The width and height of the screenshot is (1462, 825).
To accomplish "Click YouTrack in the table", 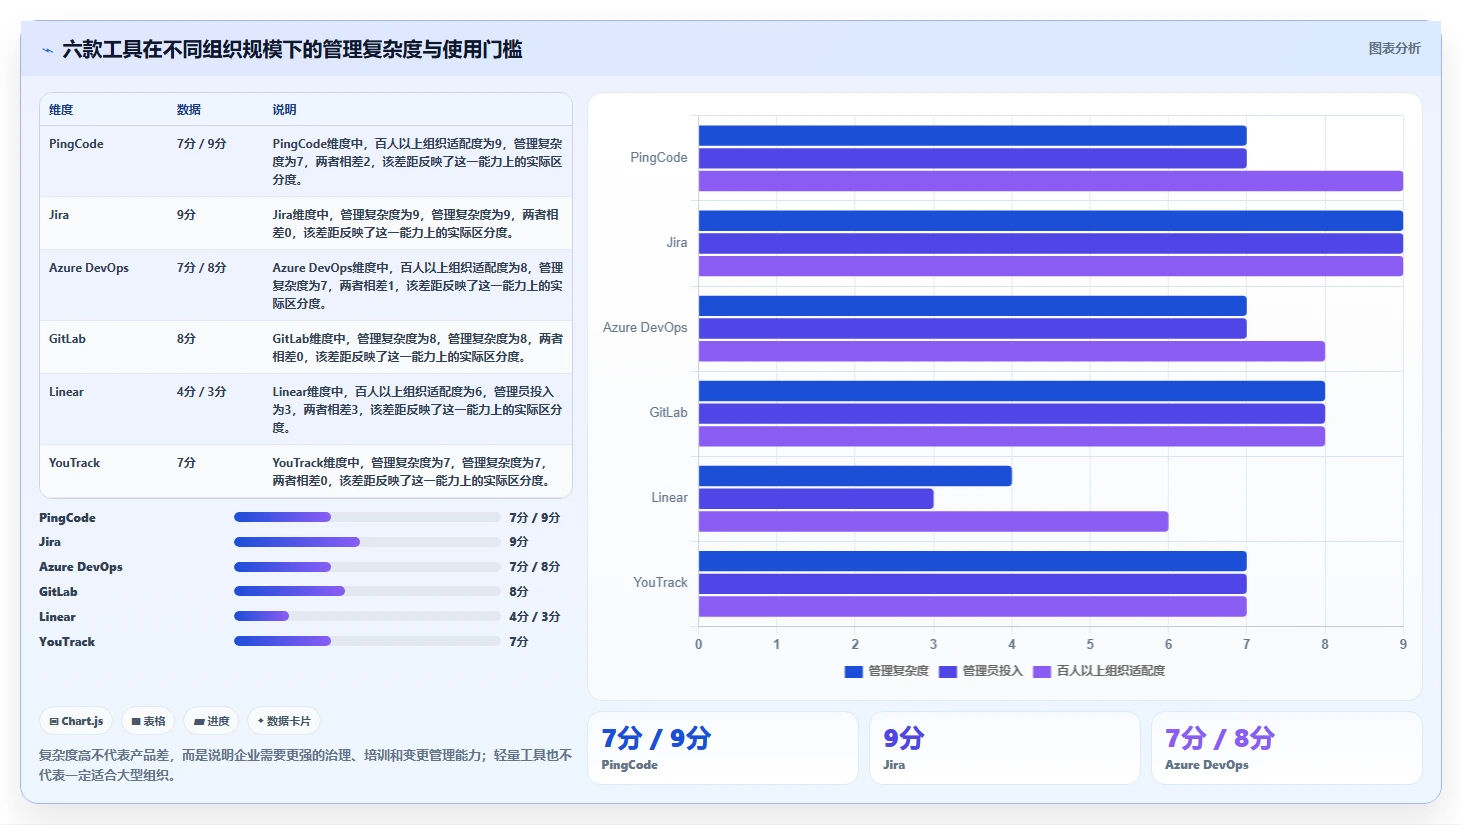I will click(x=74, y=463).
